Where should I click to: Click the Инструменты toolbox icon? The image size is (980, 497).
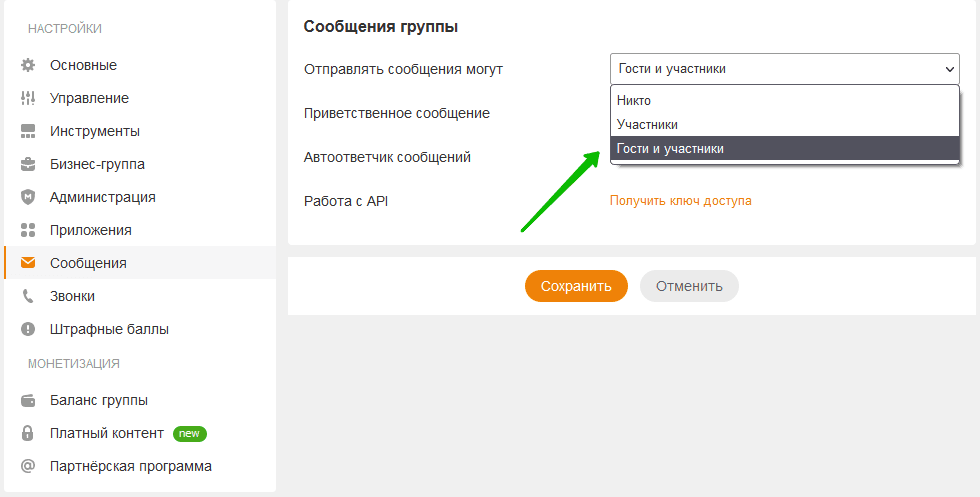point(28,131)
